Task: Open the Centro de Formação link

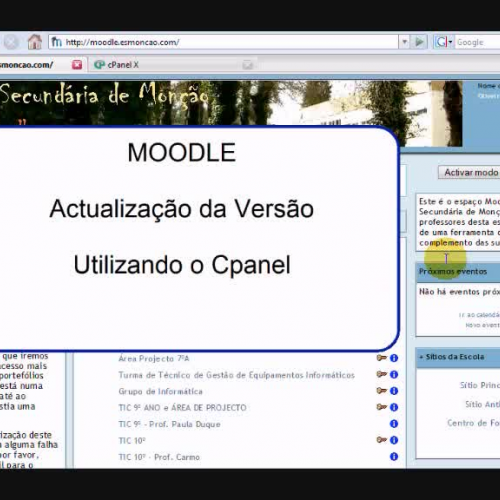Action: [x=474, y=423]
